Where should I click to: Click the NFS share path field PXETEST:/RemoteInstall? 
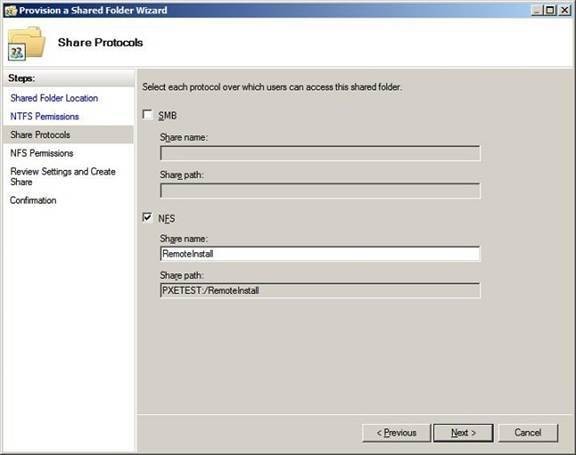pos(320,290)
